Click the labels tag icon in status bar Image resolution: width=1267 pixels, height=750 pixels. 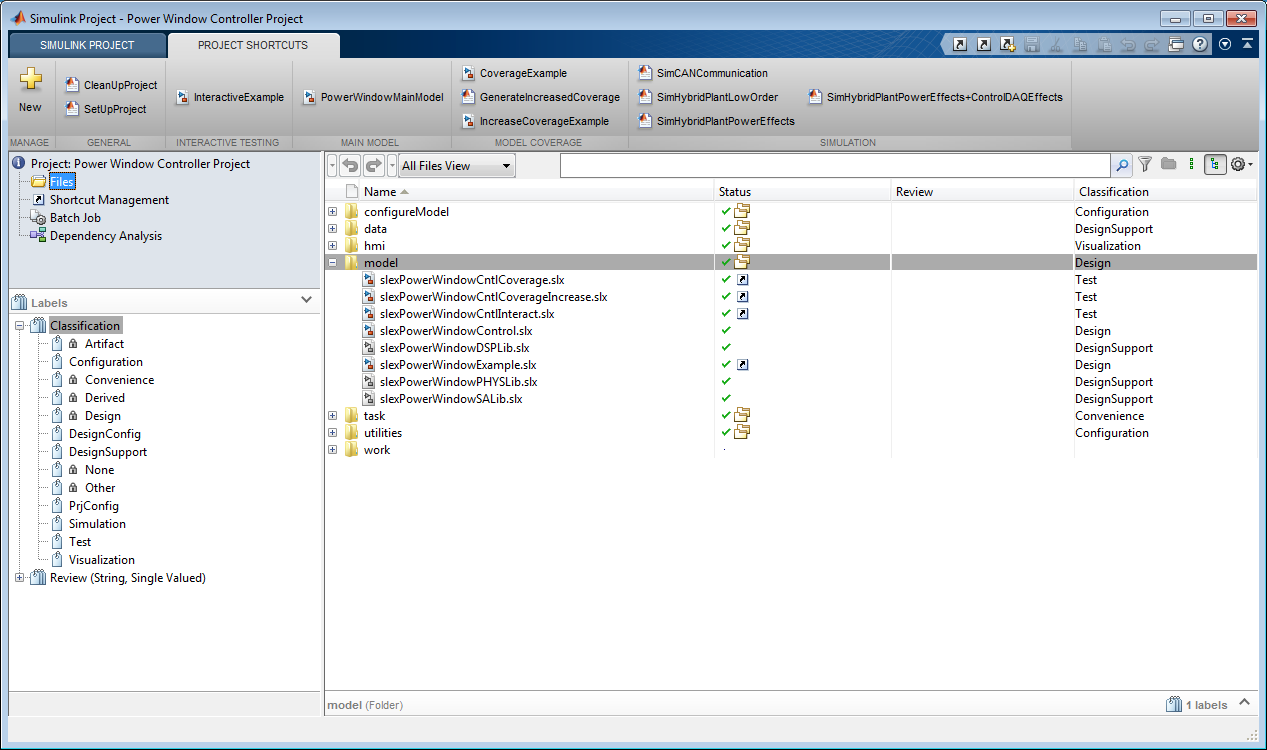click(1173, 705)
